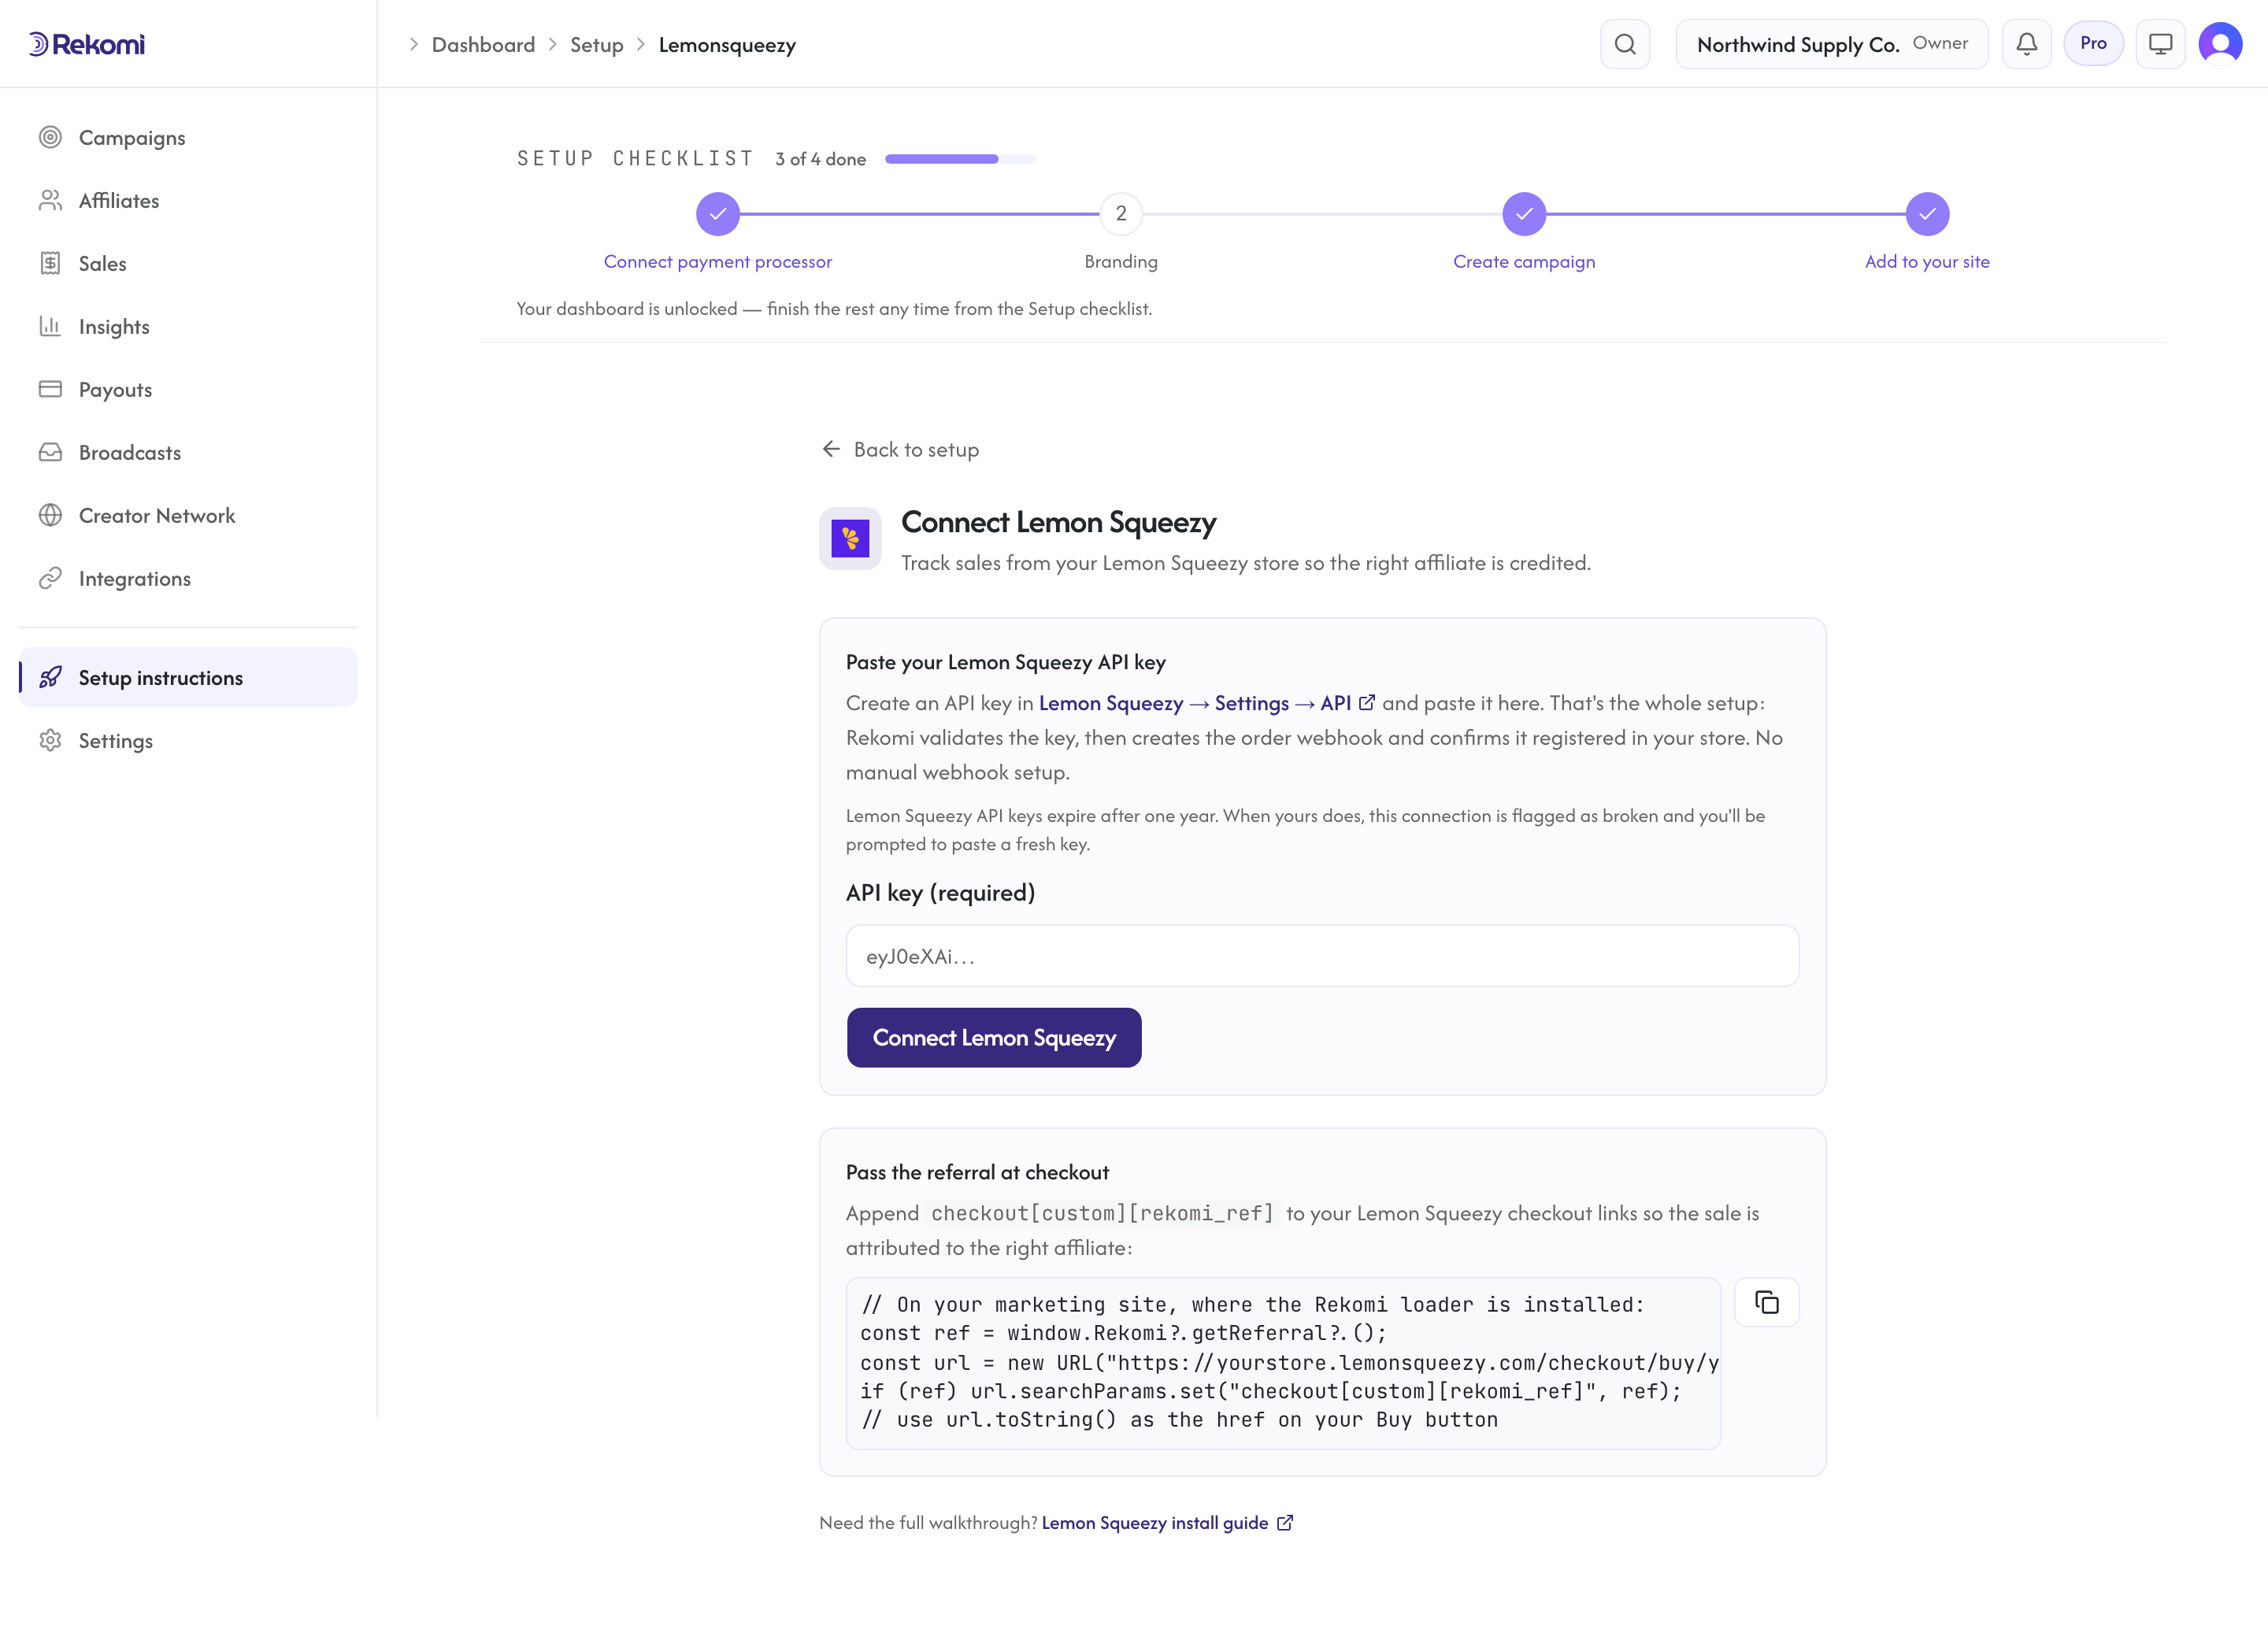Click the Integrations link icon

pos(50,578)
